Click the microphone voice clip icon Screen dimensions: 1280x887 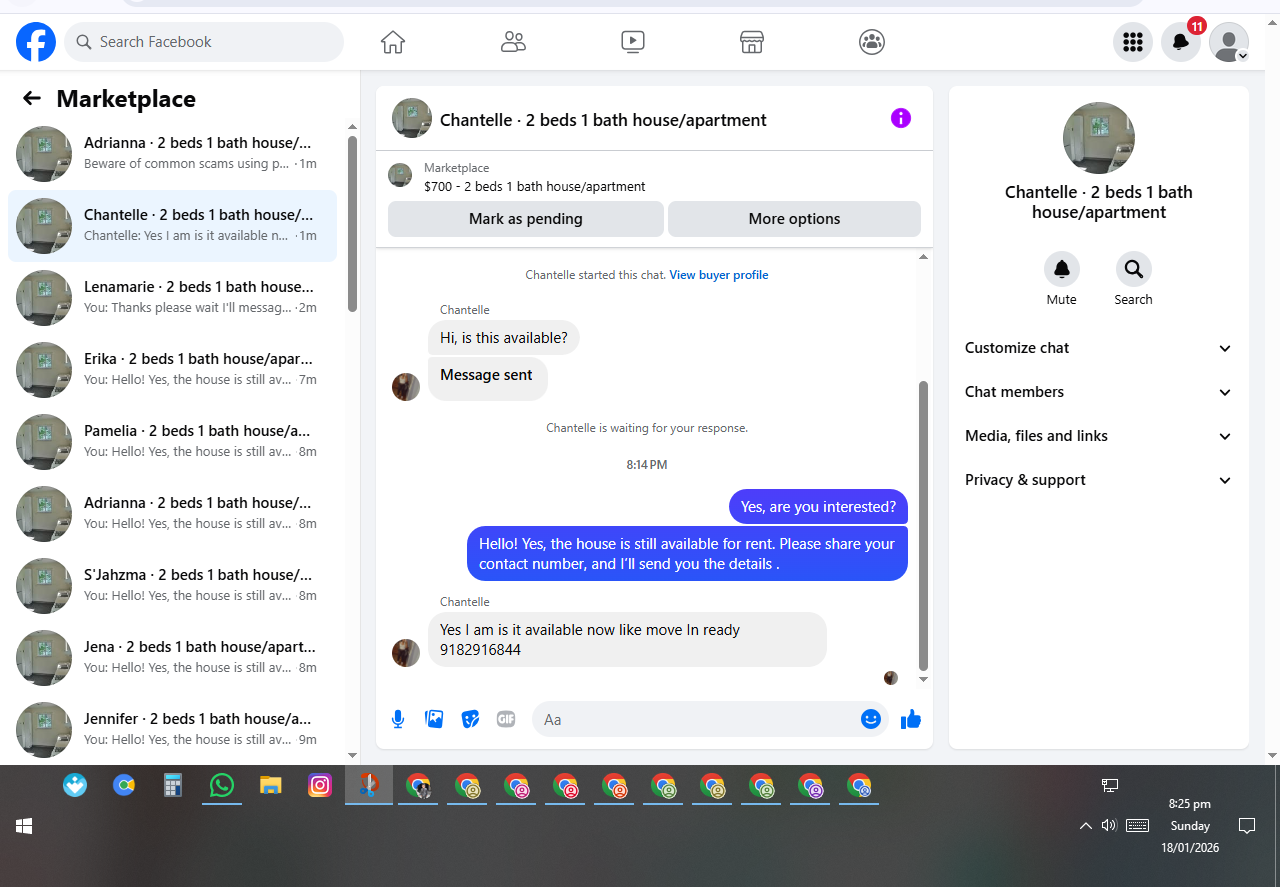[398, 719]
